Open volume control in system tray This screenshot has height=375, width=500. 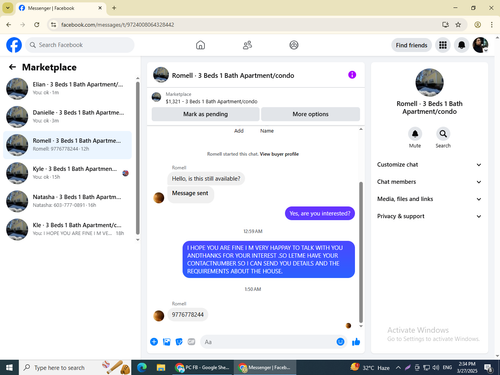(x=436, y=368)
